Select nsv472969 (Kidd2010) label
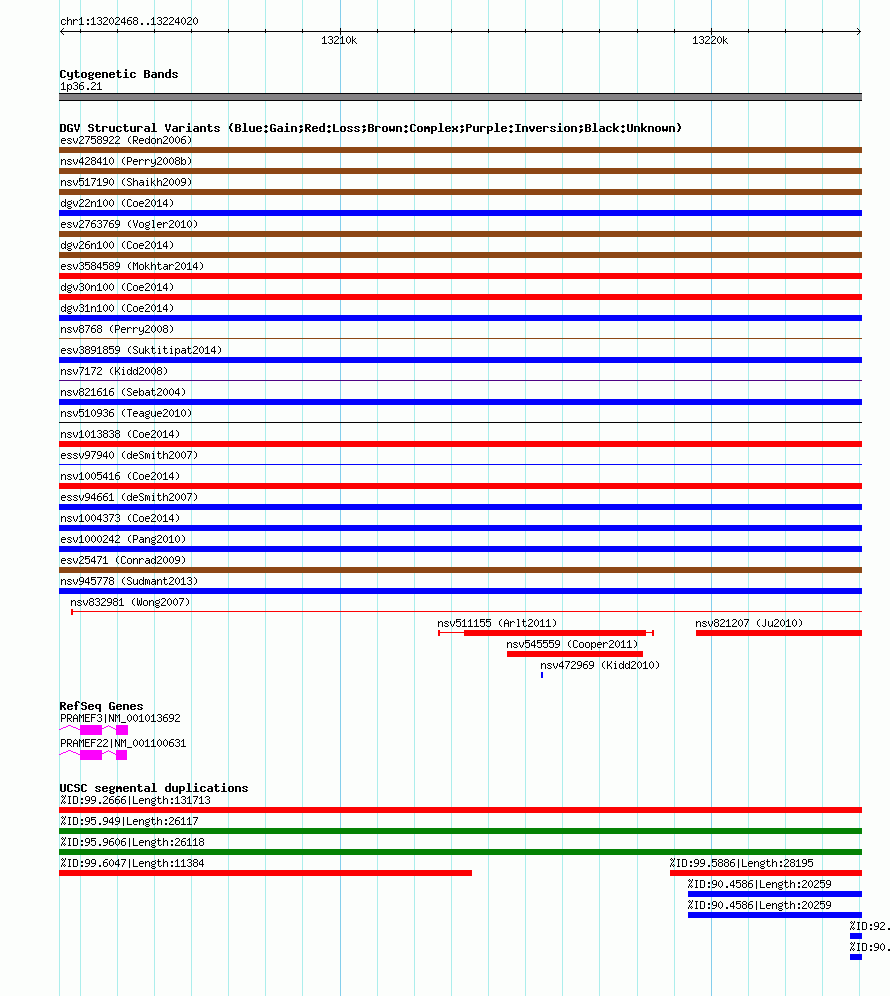Viewport: 890px width, 996px height. (600, 664)
